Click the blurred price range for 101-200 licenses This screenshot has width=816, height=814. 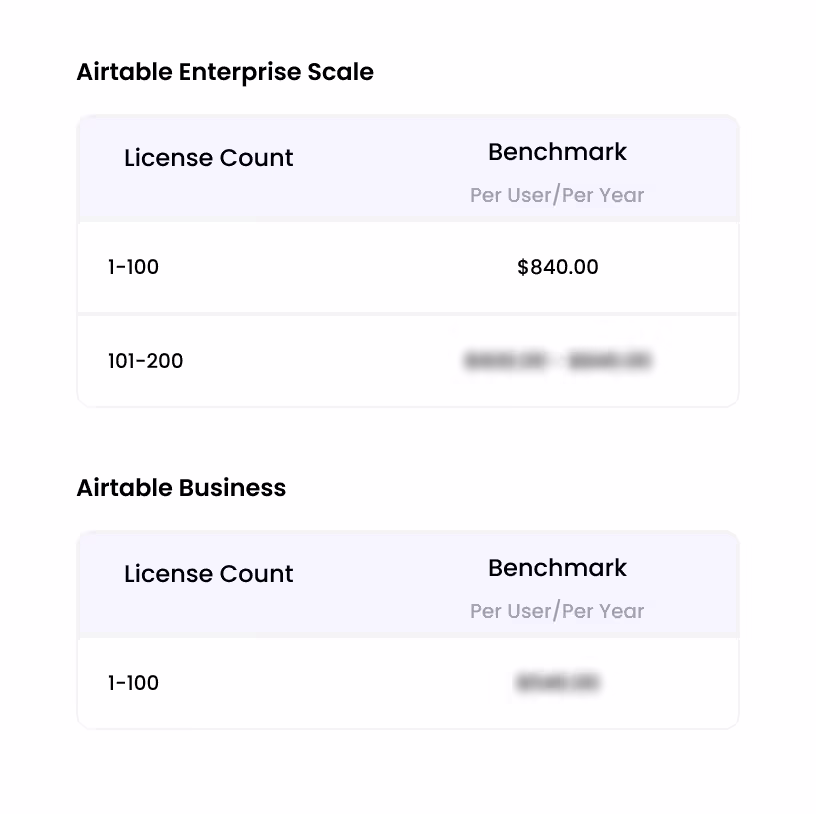click(x=557, y=361)
